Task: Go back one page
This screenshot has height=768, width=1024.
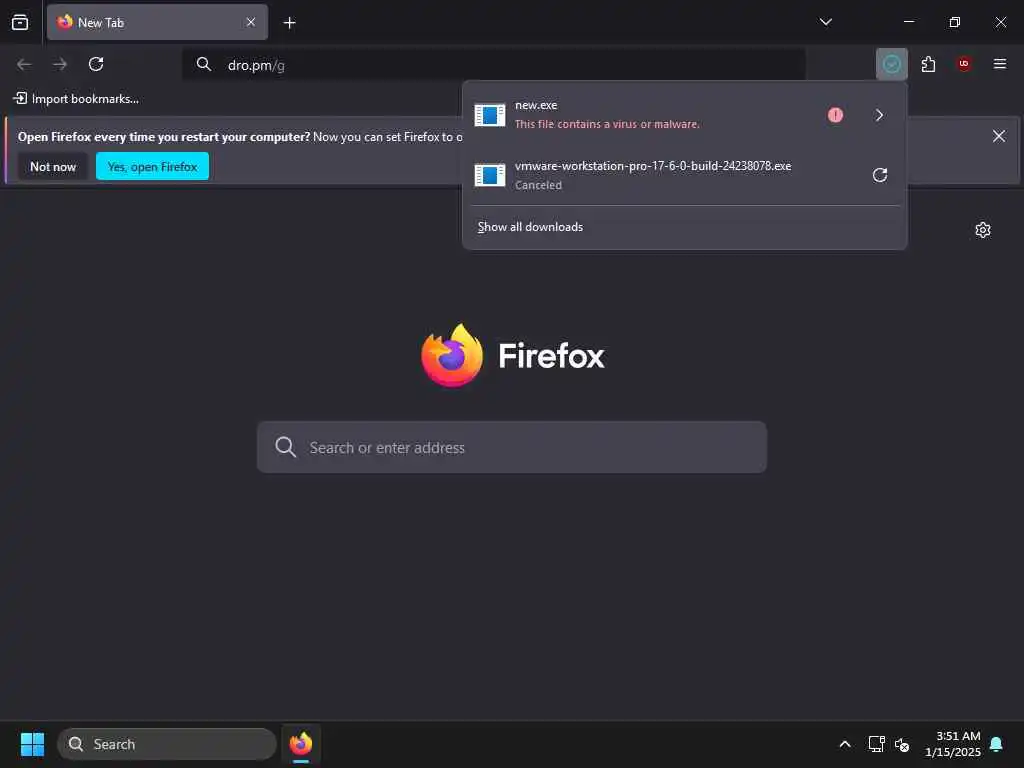Action: pyautogui.click(x=24, y=64)
